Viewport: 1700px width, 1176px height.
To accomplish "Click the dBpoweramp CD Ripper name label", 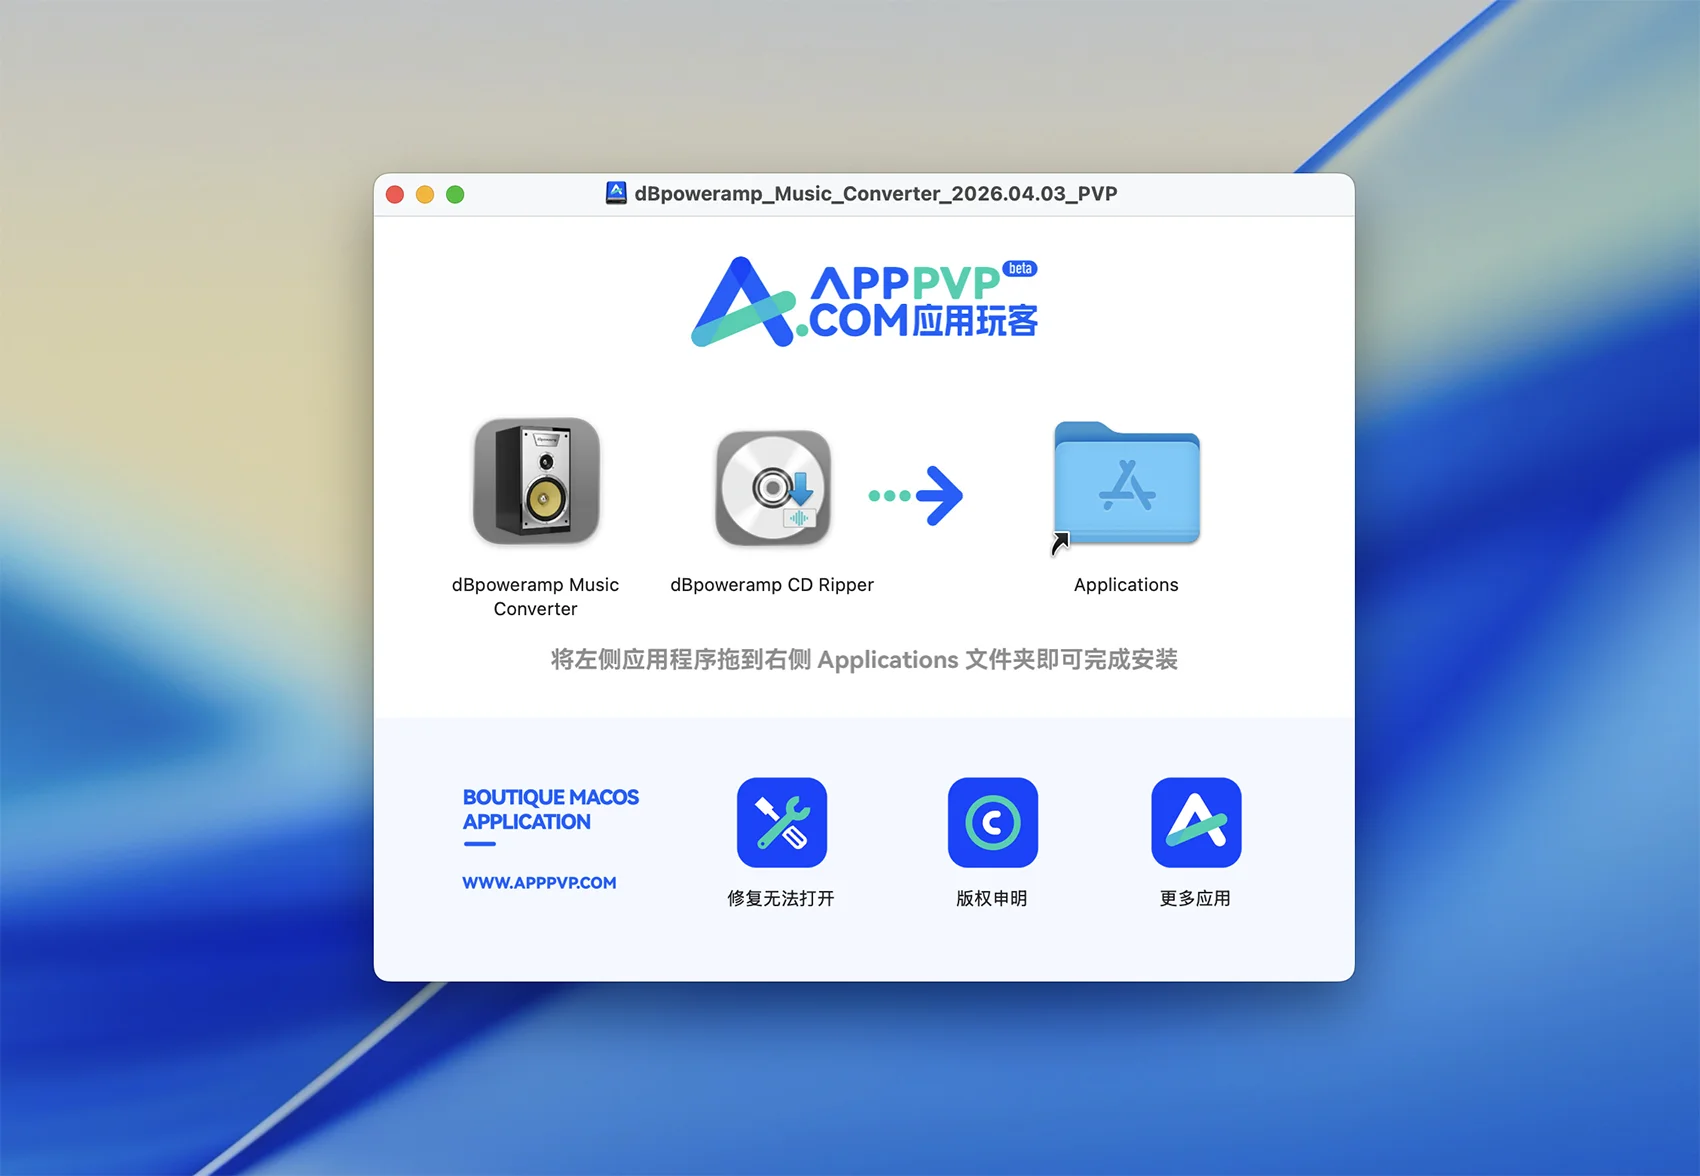I will click(x=772, y=585).
